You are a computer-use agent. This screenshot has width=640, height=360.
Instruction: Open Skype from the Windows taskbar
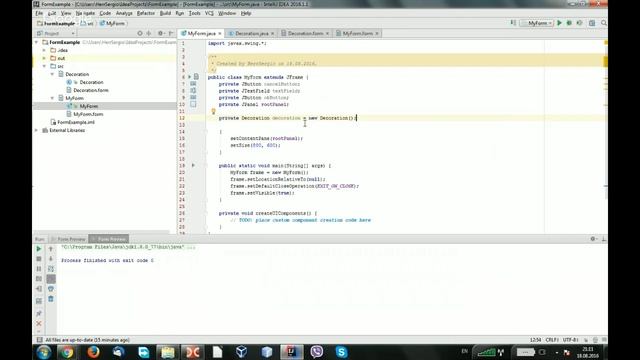tap(342, 352)
